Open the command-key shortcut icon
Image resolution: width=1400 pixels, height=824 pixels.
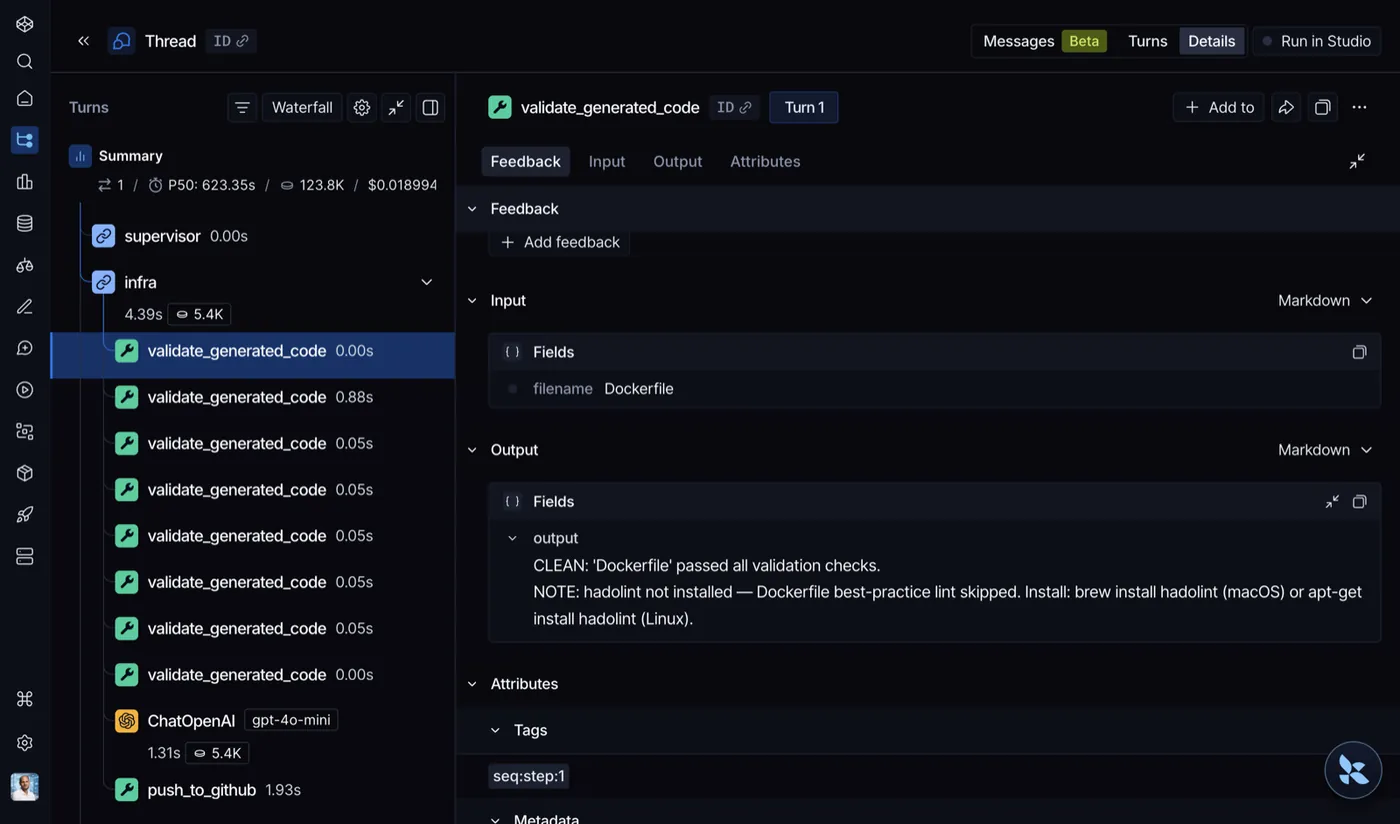25,700
